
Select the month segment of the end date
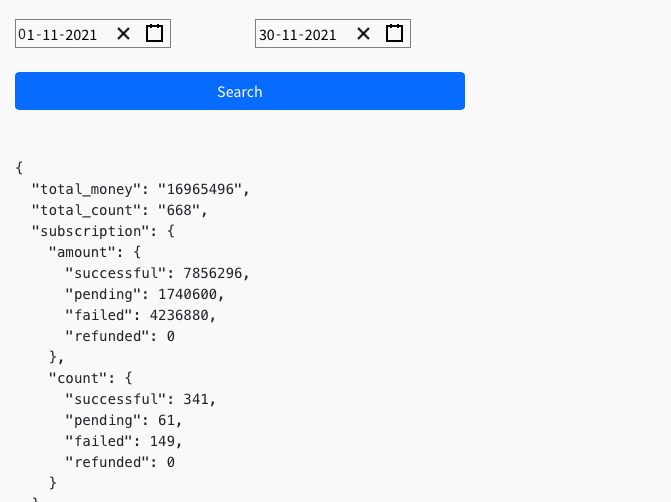(289, 35)
